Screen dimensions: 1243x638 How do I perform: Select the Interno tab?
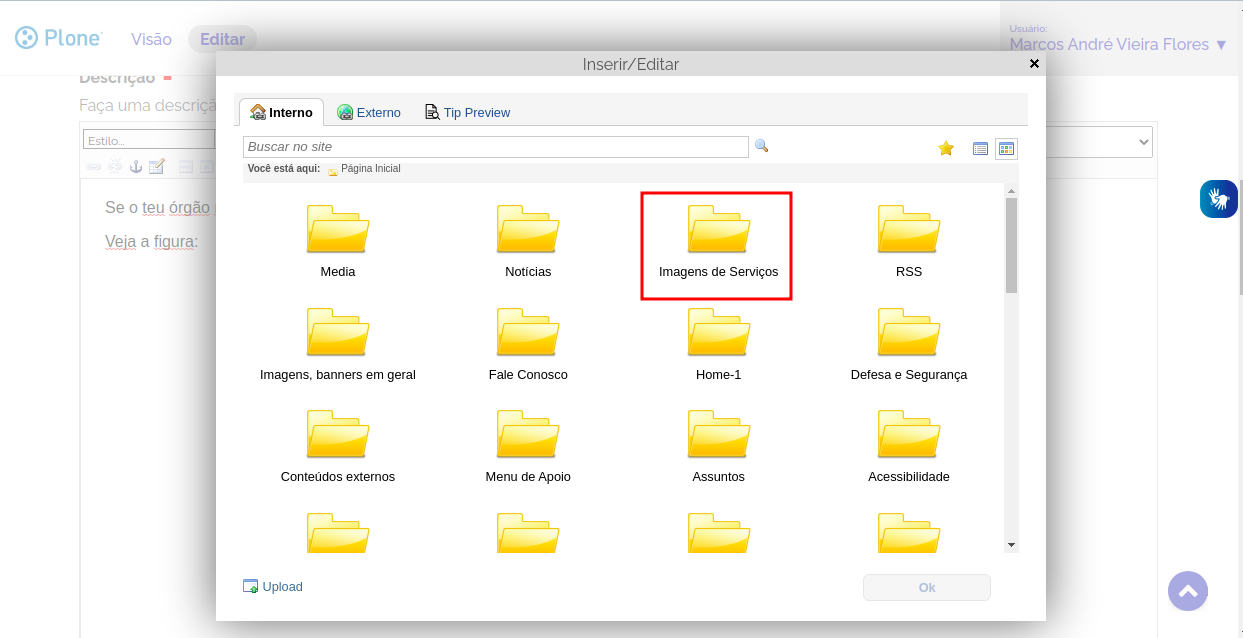tap(282, 113)
